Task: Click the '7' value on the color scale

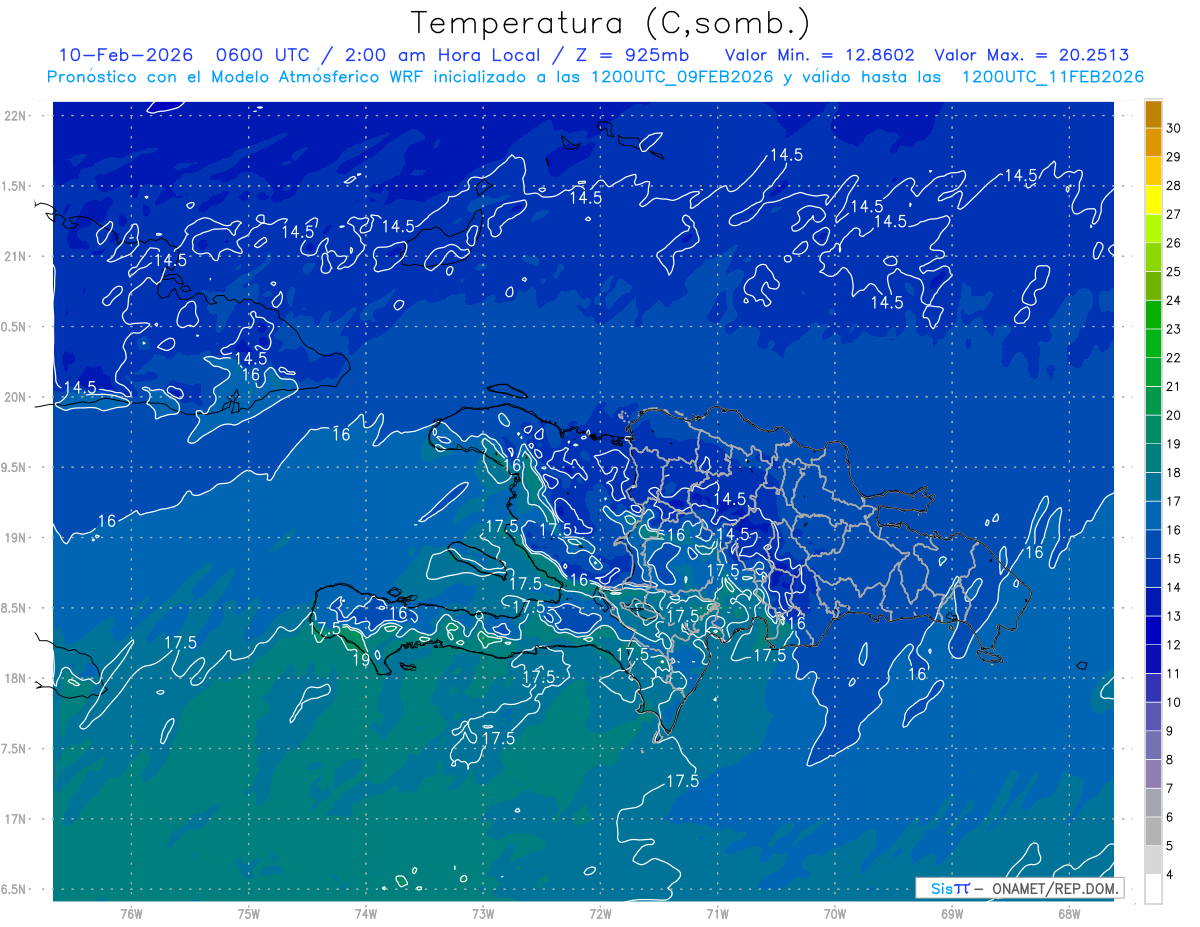Action: [1171, 789]
